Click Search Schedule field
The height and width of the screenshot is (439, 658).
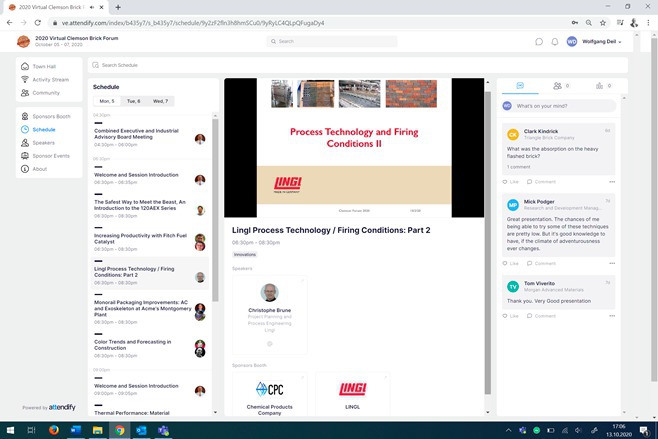tap(358, 65)
